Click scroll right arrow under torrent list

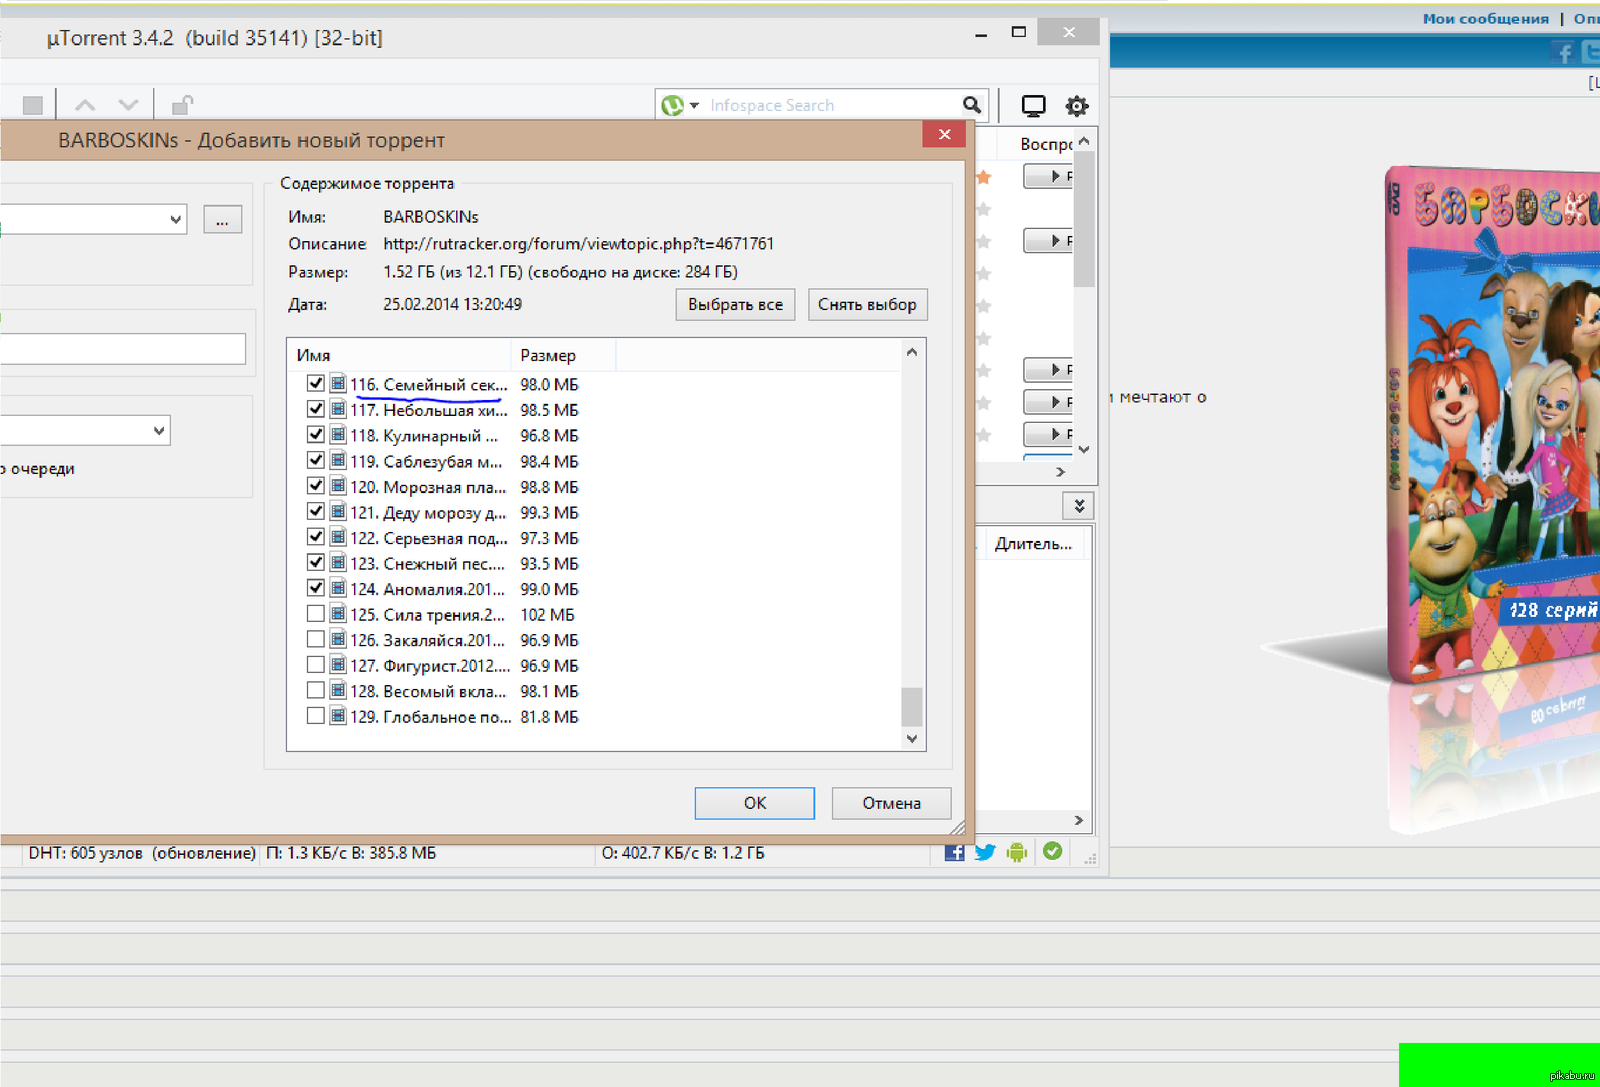tap(1060, 471)
